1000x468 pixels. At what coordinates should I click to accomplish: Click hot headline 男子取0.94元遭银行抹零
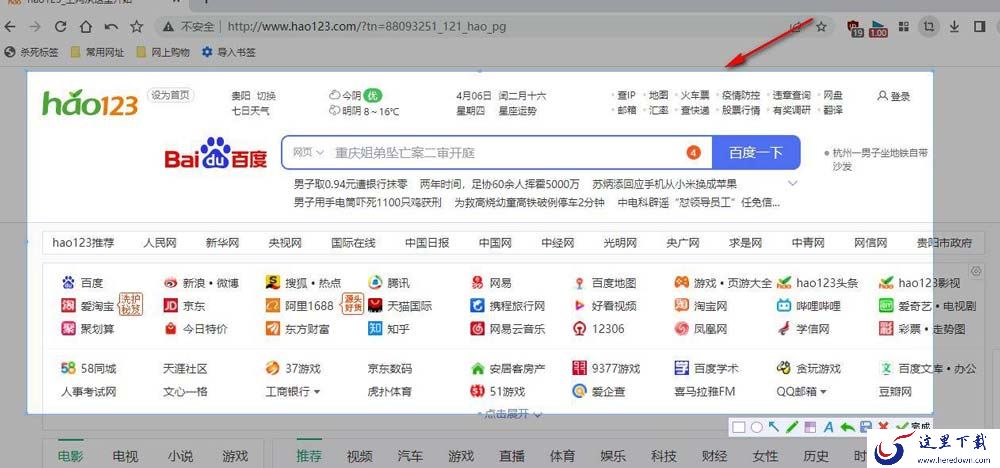[x=350, y=184]
